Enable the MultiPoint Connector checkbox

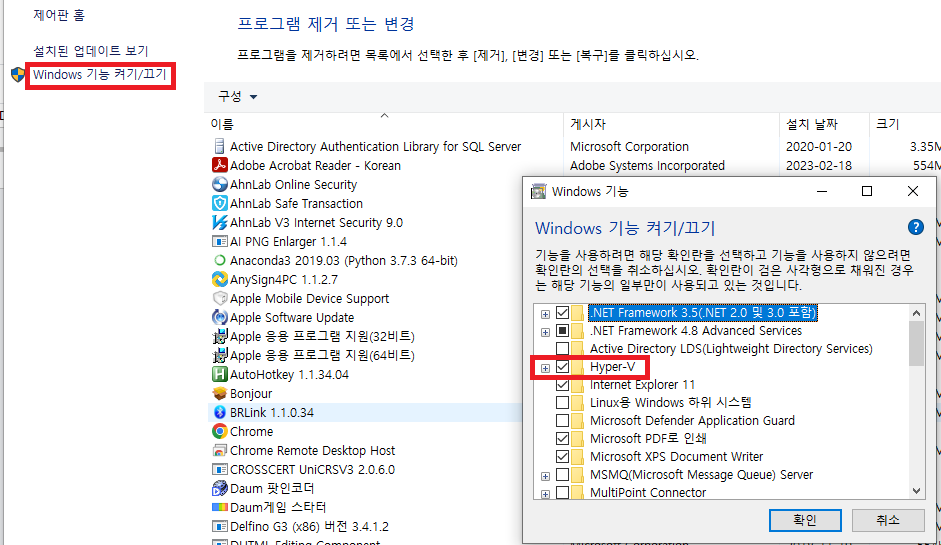click(562, 493)
